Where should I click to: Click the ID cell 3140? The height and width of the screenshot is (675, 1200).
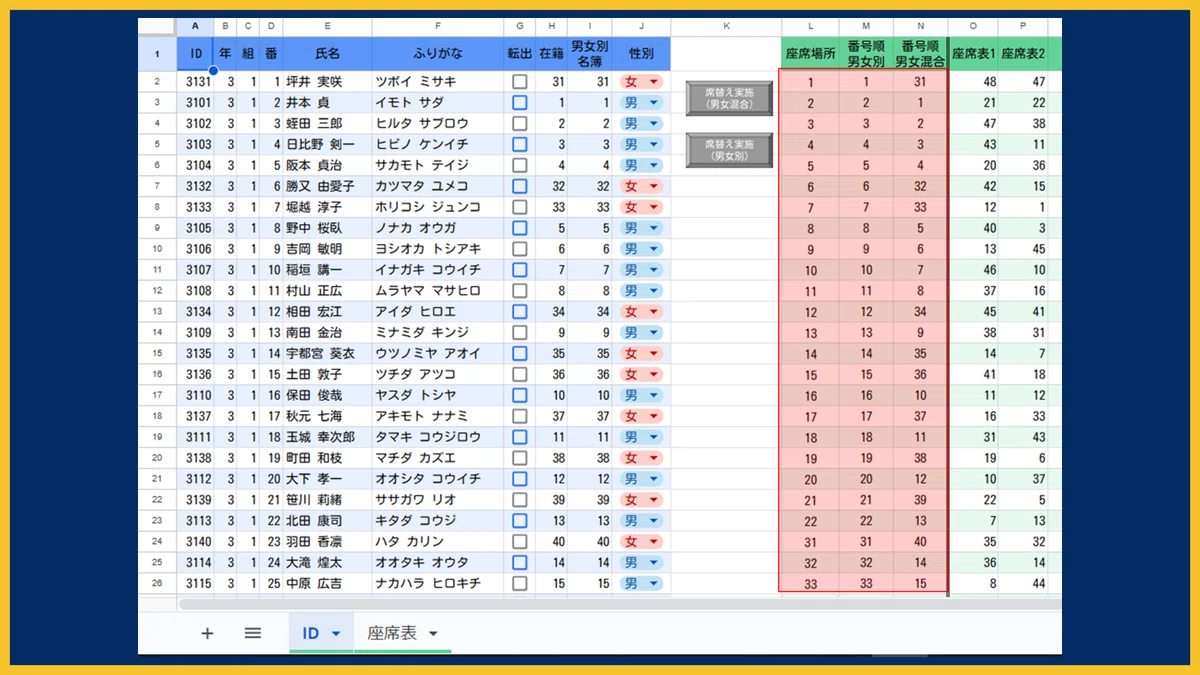[x=195, y=541]
